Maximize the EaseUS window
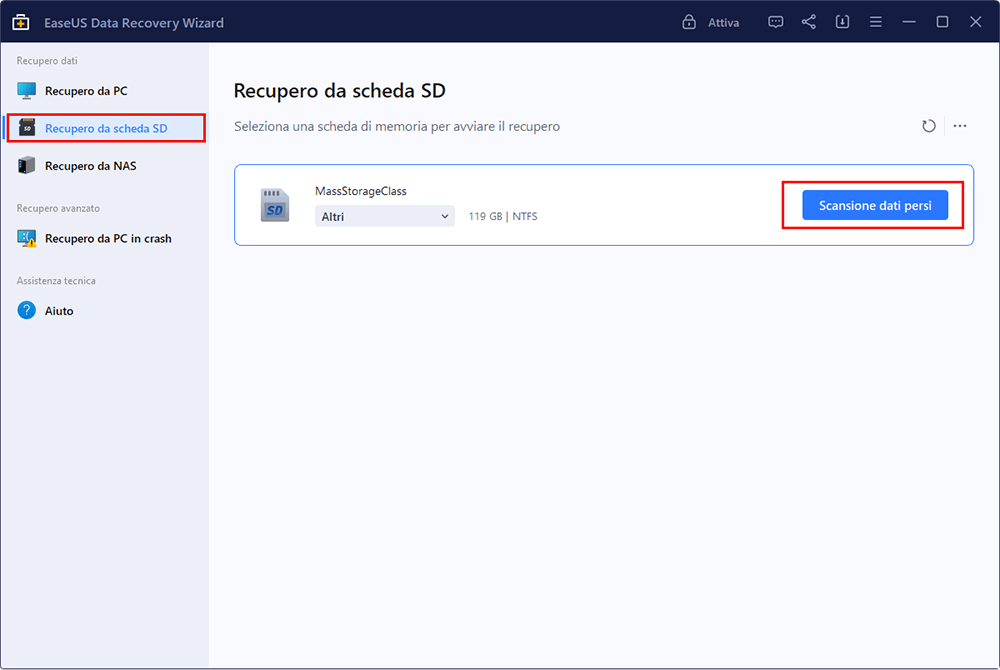Viewport: 1000px width, 670px height. [942, 22]
